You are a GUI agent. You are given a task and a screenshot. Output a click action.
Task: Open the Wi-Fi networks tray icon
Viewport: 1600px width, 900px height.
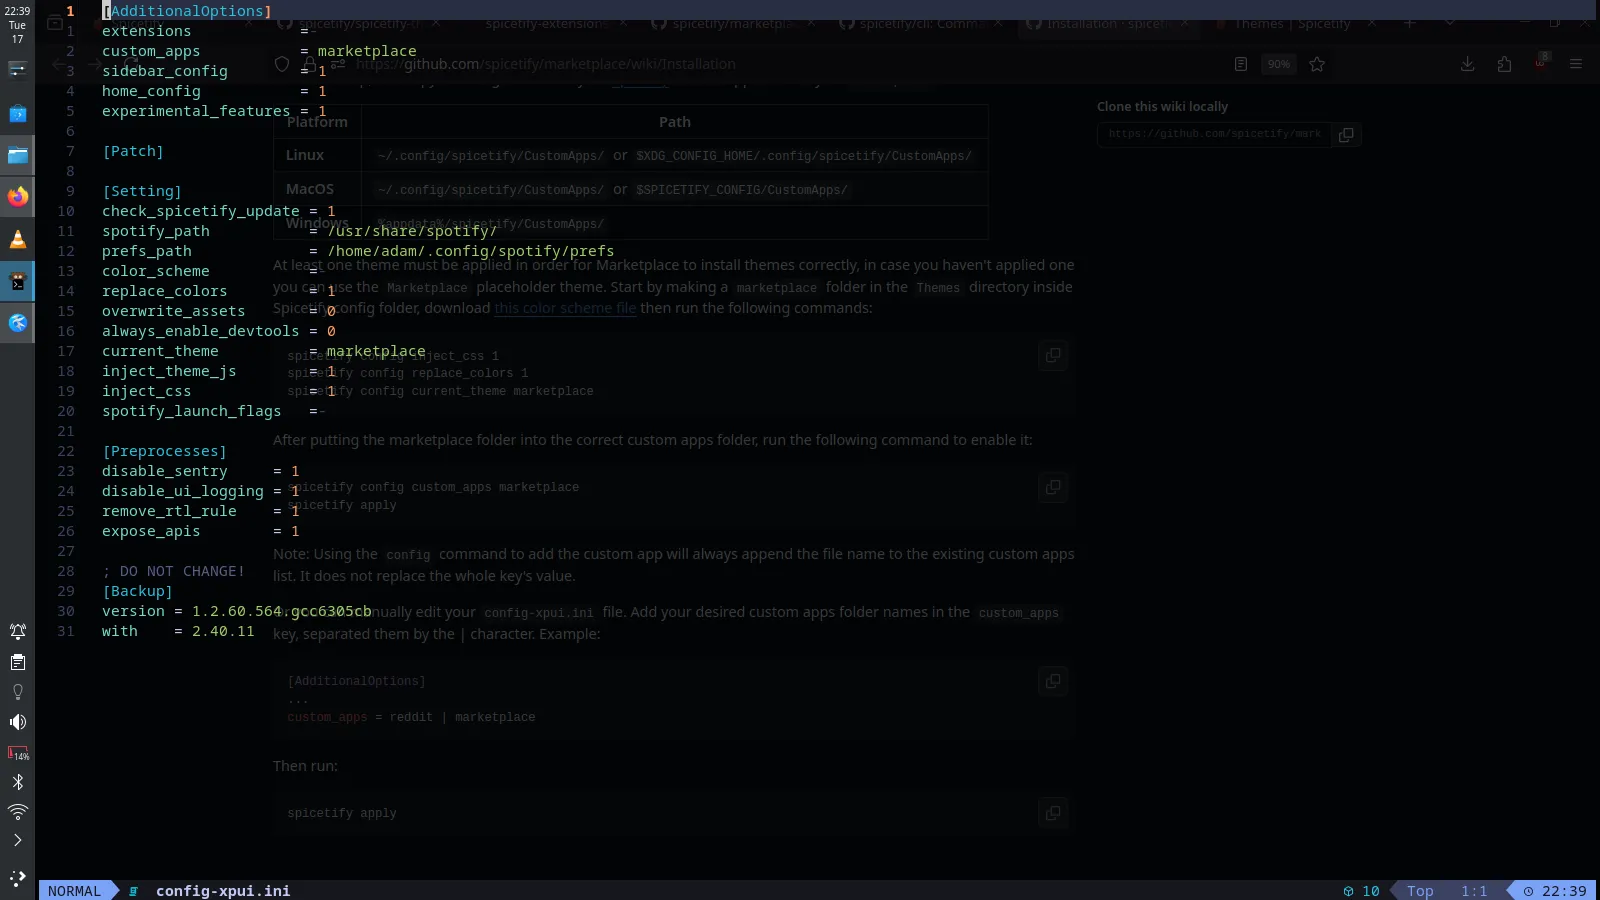17,811
